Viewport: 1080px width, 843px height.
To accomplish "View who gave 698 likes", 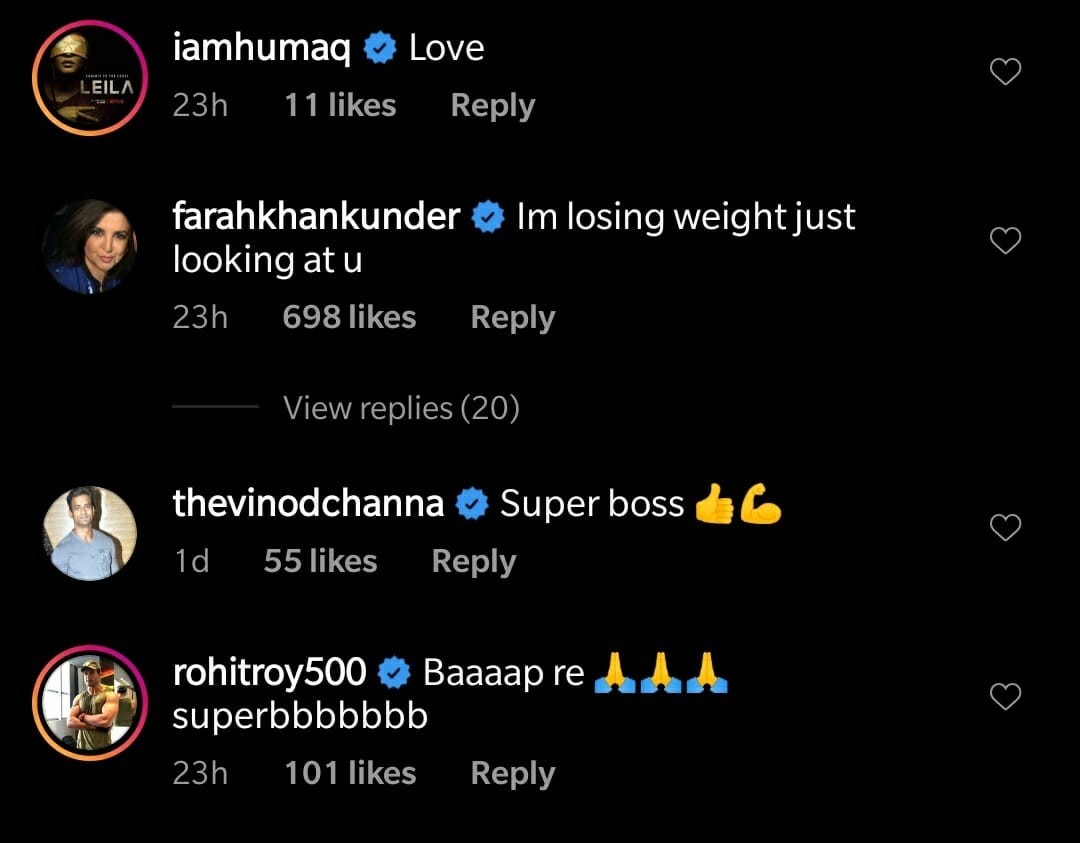I will 349,318.
